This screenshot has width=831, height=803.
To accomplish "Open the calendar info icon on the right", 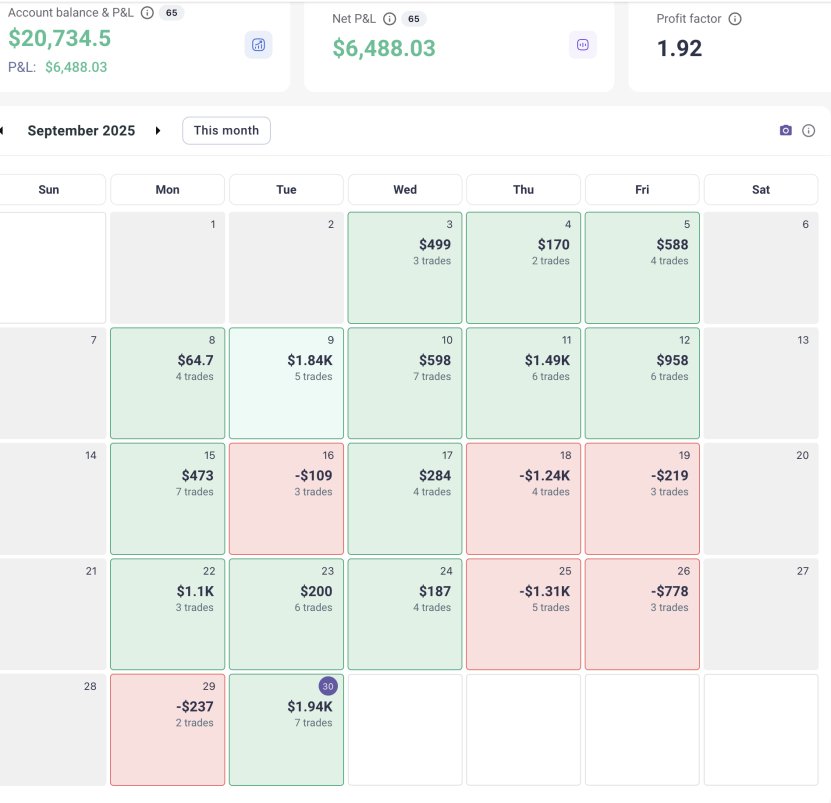I will (809, 130).
